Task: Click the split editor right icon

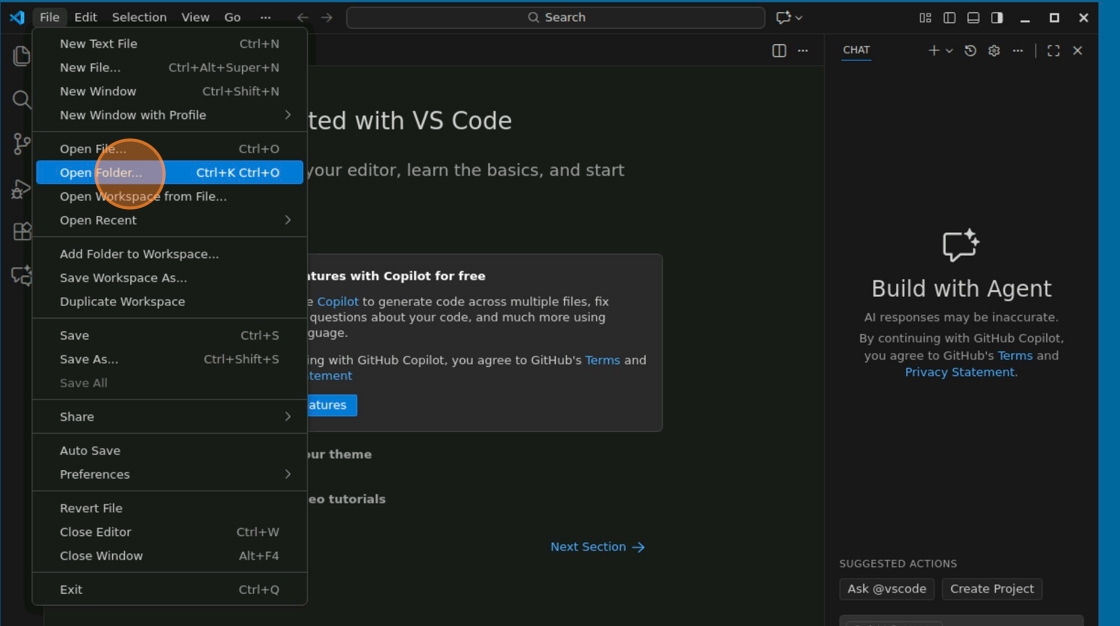Action: coord(779,51)
